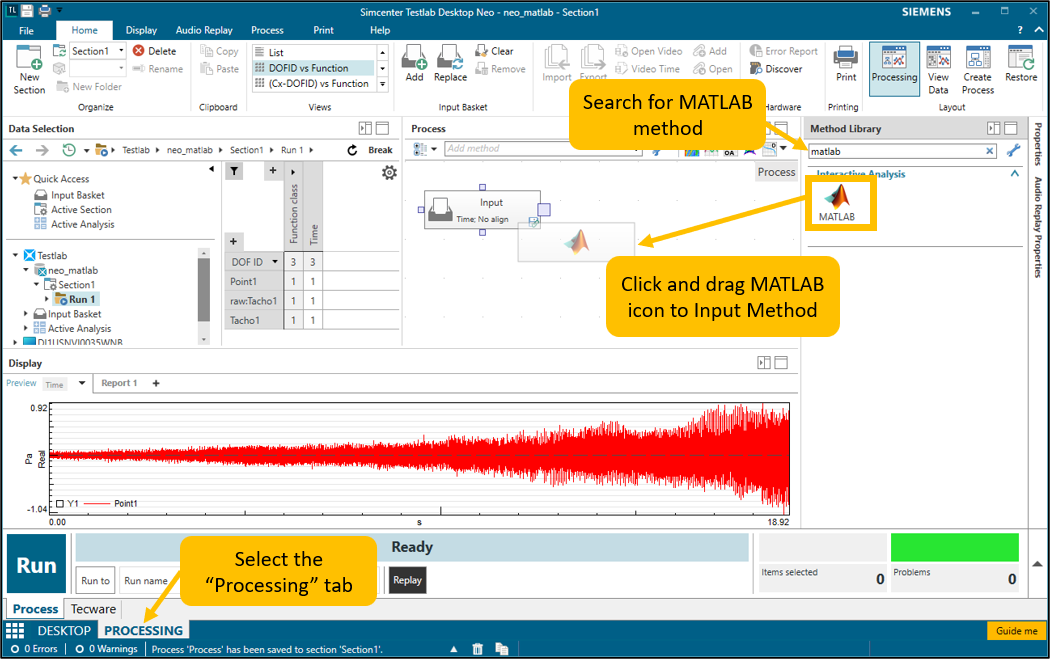Click neo_matlab in the breadcrumb path

pyautogui.click(x=190, y=150)
